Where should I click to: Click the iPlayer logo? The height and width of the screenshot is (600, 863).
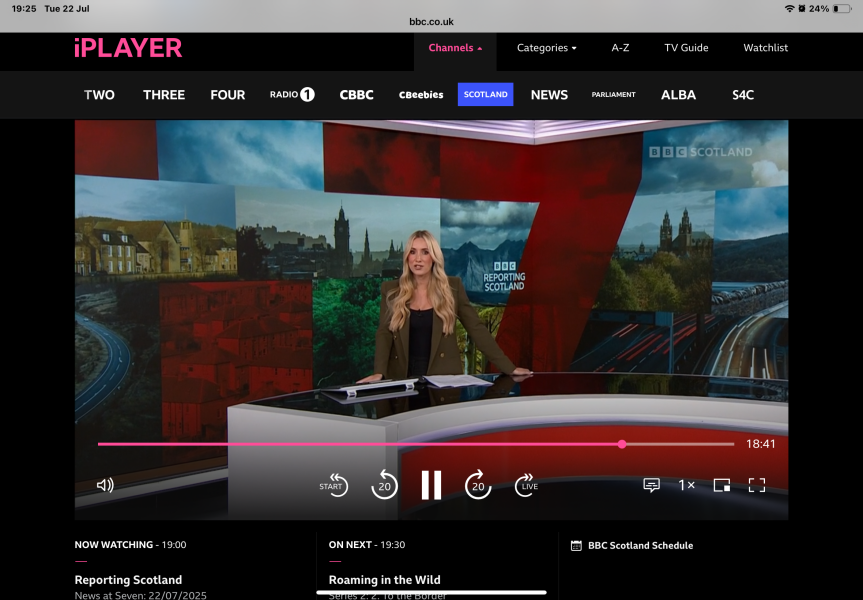(x=128, y=47)
